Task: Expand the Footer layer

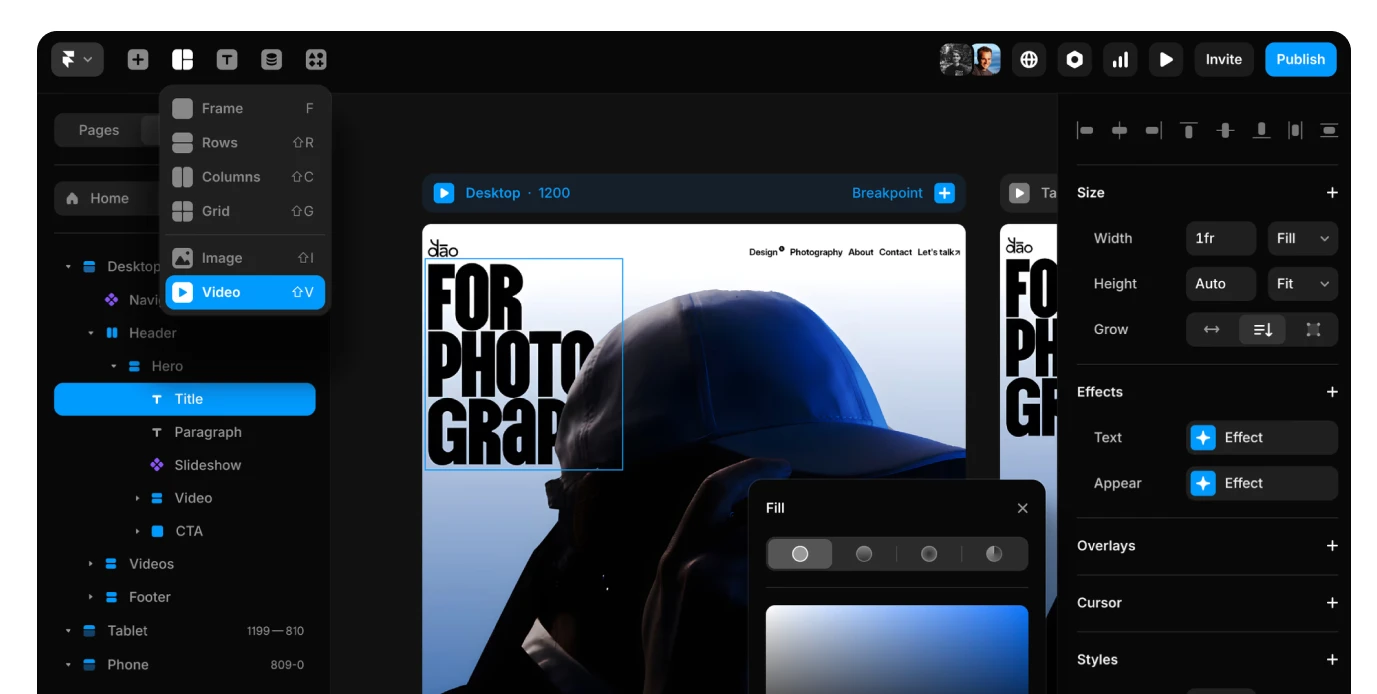Action: click(x=90, y=597)
